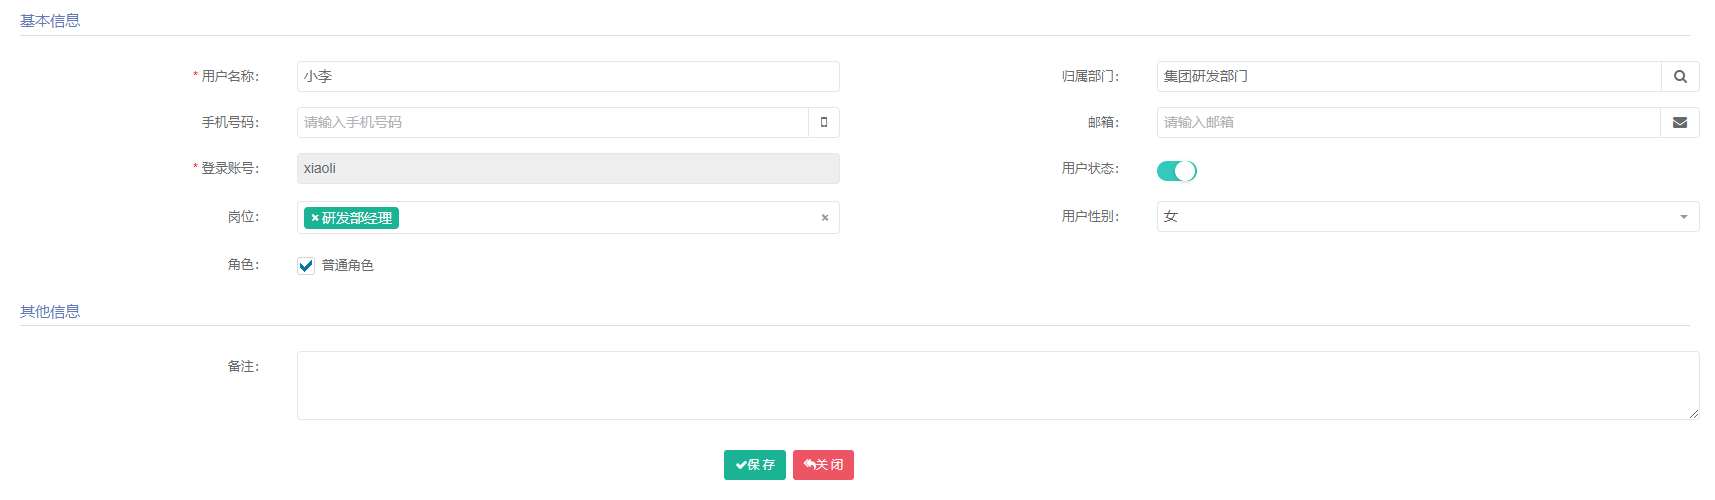Remove the 研发部经理 tag via its x
1715x500 pixels.
315,218
